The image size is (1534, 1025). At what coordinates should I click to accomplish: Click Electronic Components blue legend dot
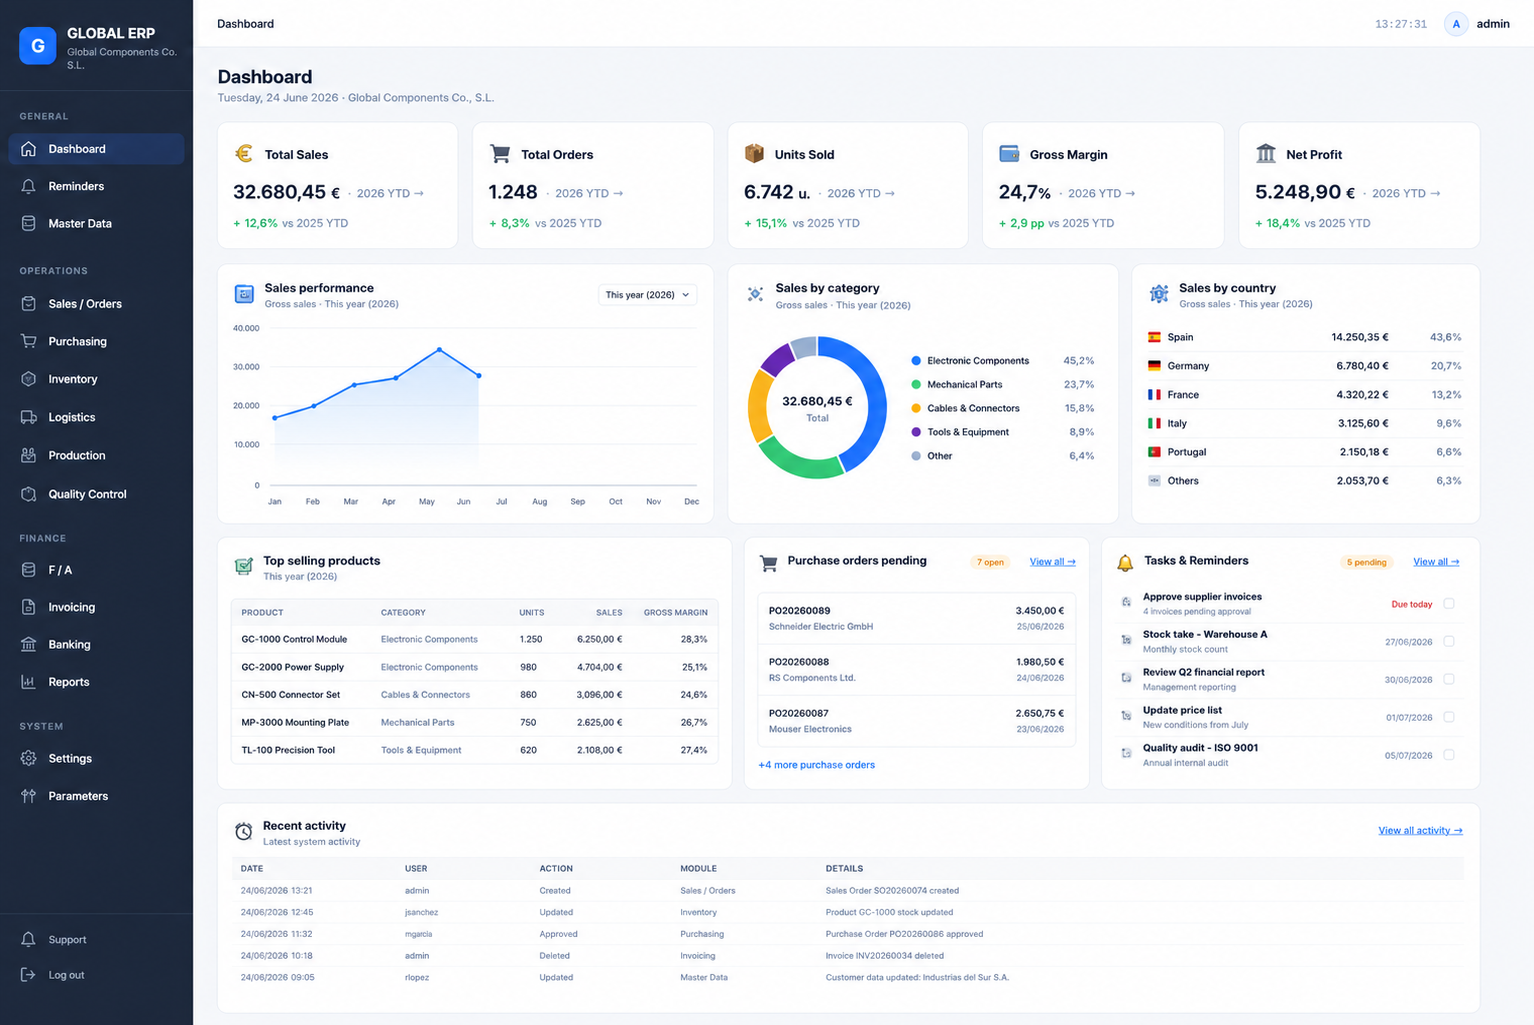click(916, 361)
